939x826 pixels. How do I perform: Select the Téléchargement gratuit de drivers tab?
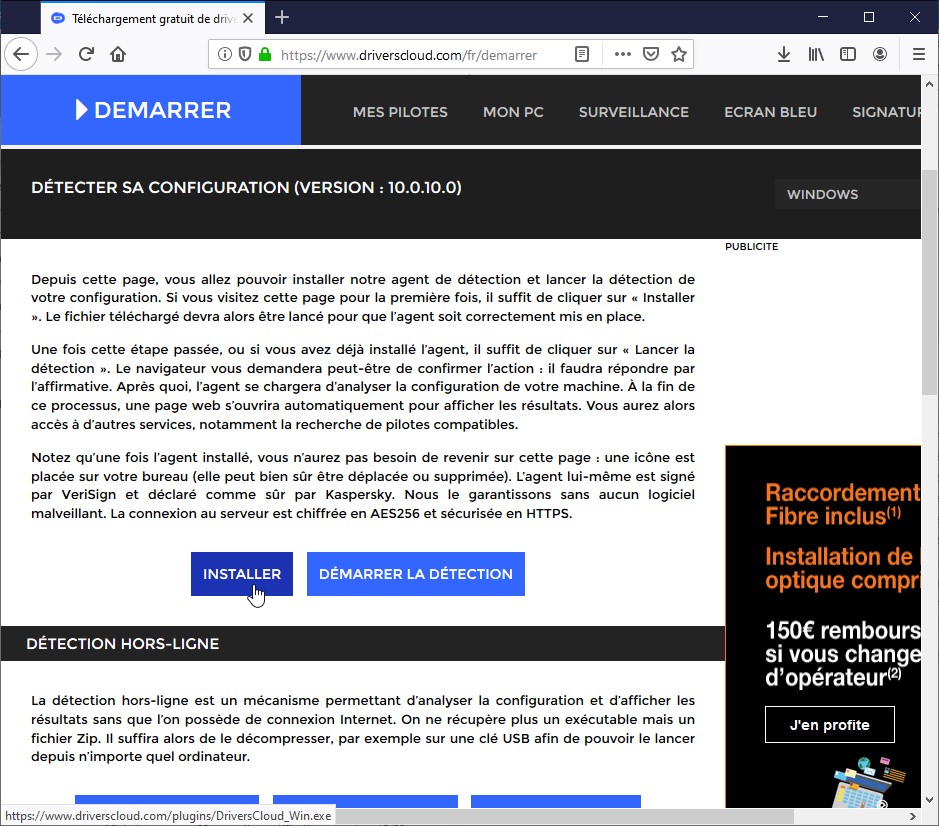tap(153, 18)
